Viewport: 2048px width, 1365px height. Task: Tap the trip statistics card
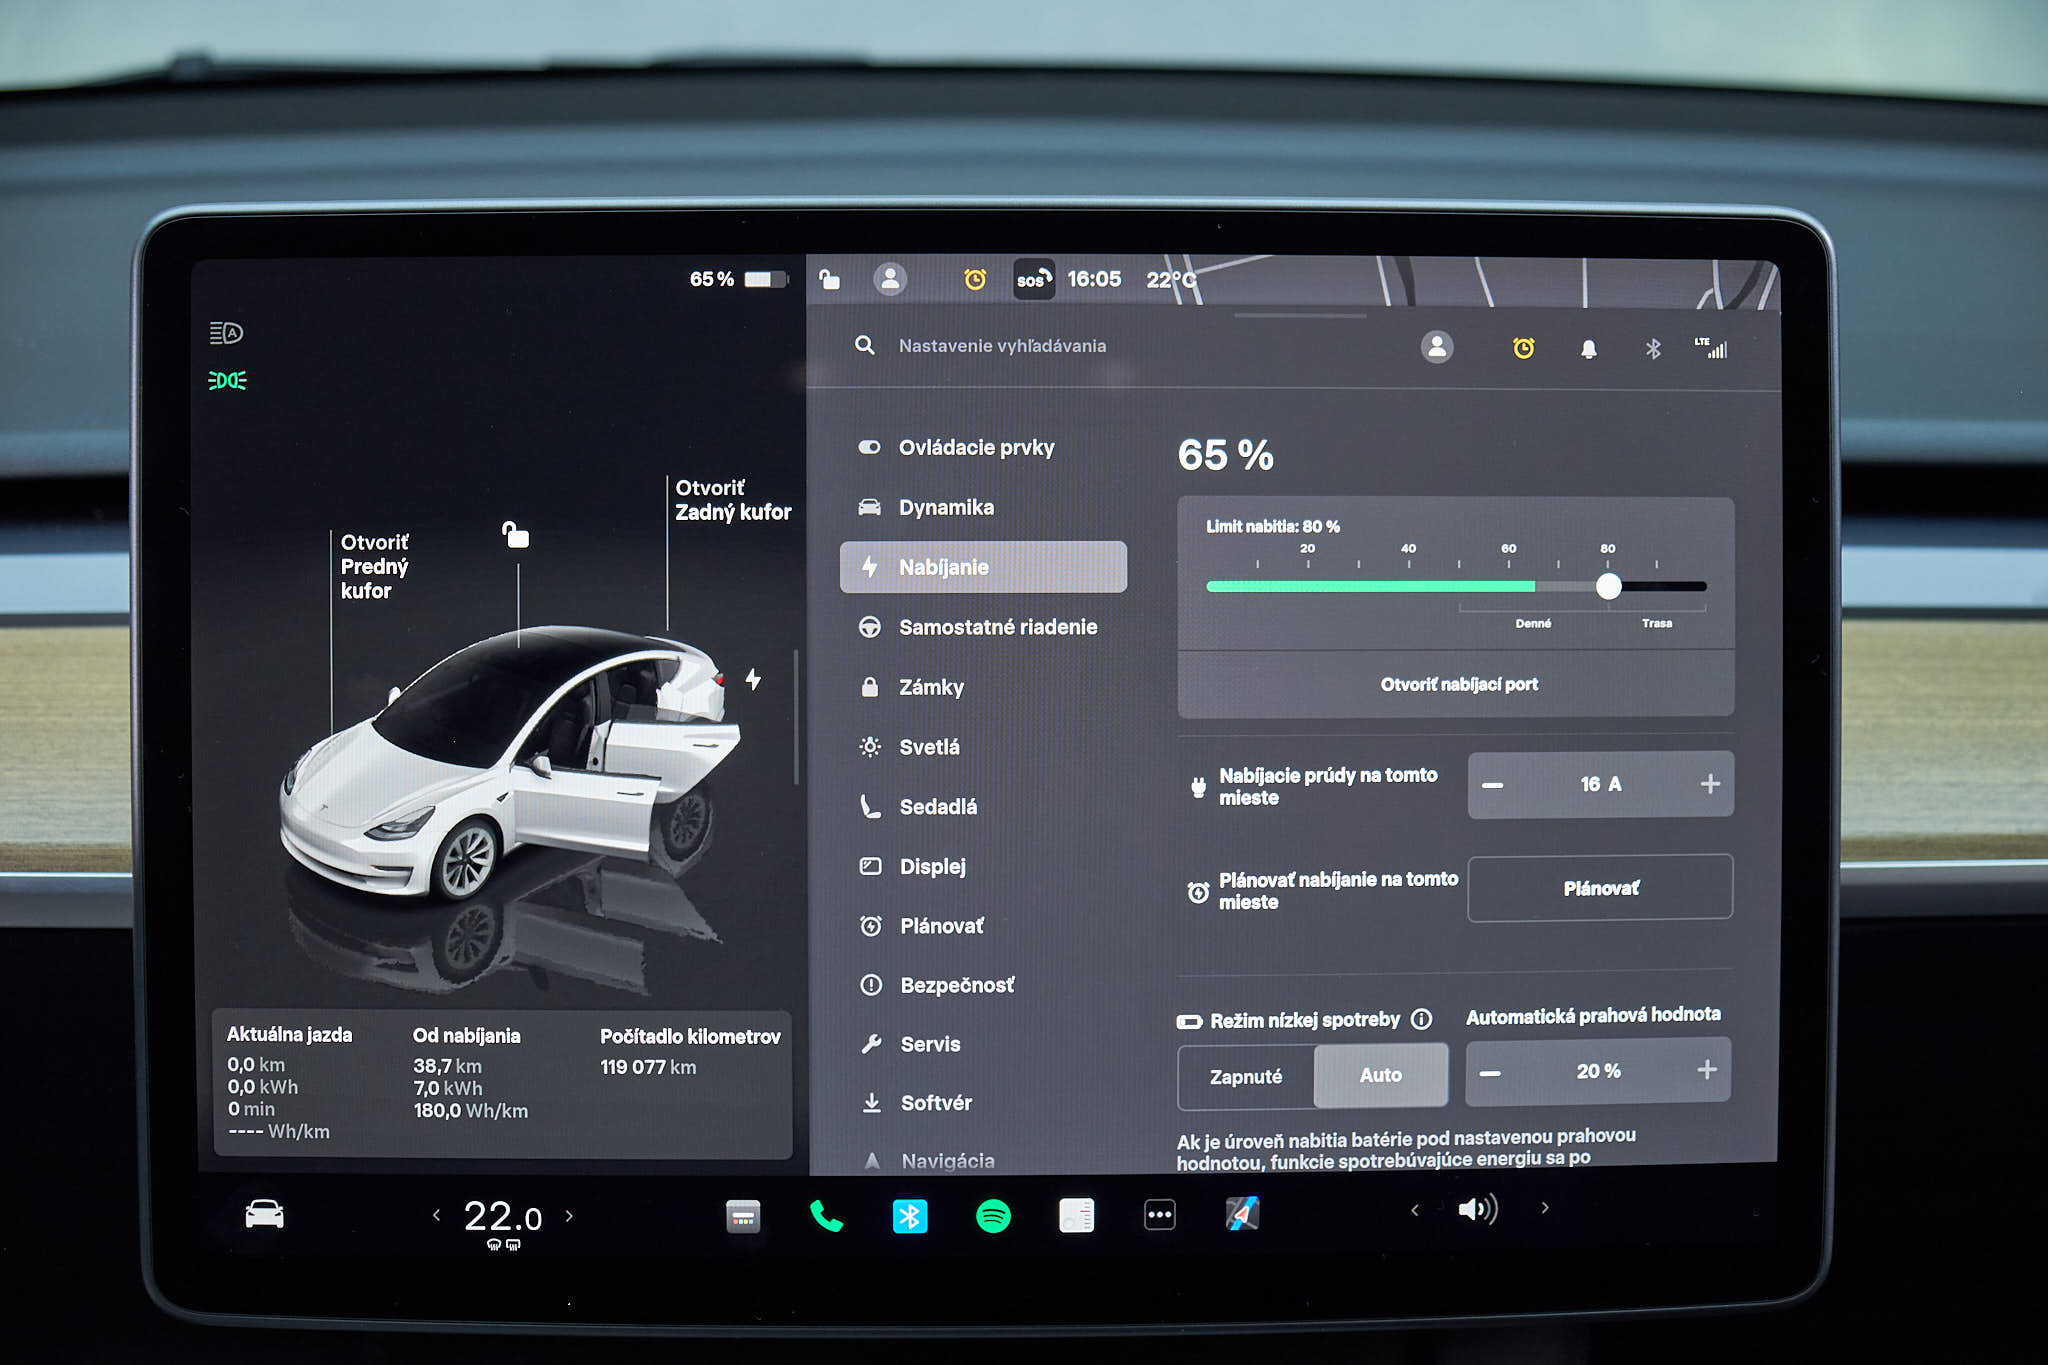pos(503,1084)
